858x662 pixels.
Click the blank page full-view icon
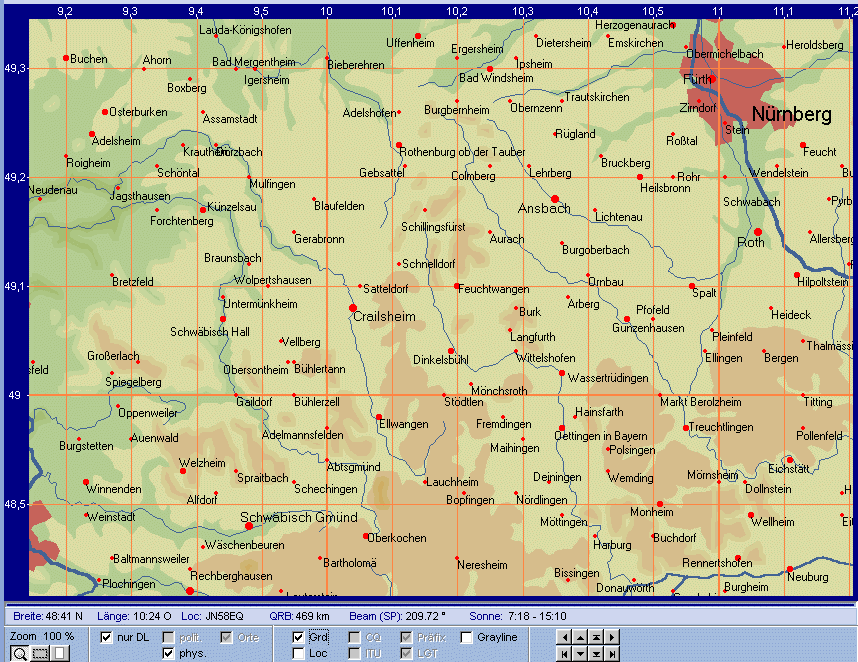click(x=59, y=654)
